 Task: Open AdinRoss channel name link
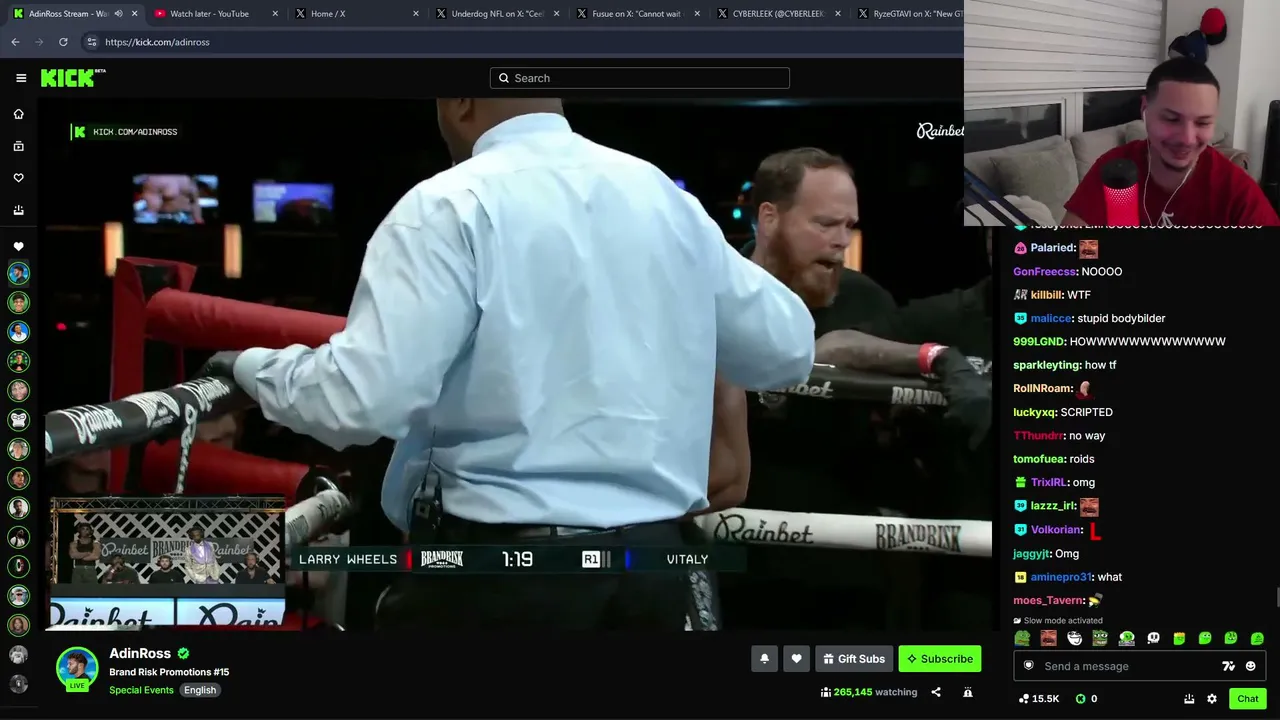pos(140,654)
